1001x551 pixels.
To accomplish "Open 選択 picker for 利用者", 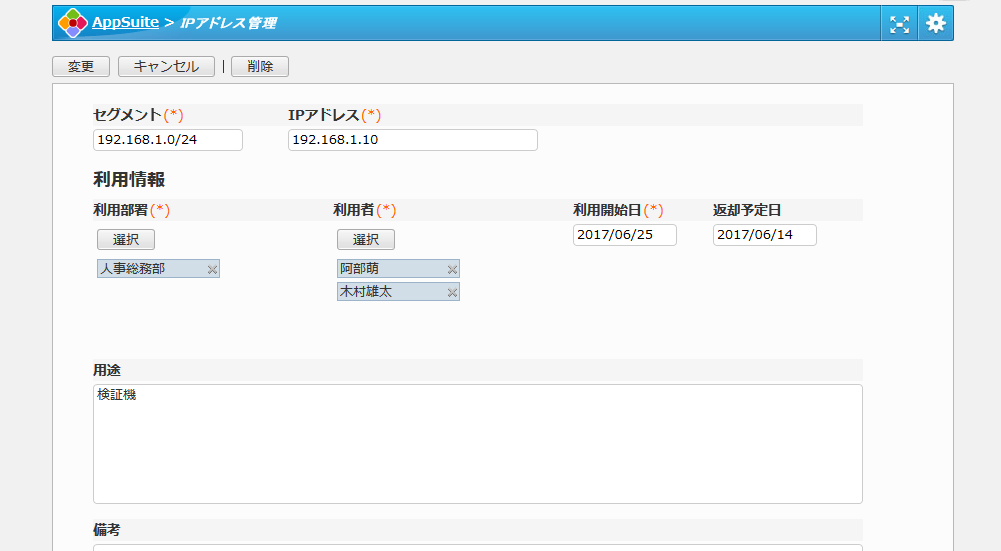I will point(366,240).
